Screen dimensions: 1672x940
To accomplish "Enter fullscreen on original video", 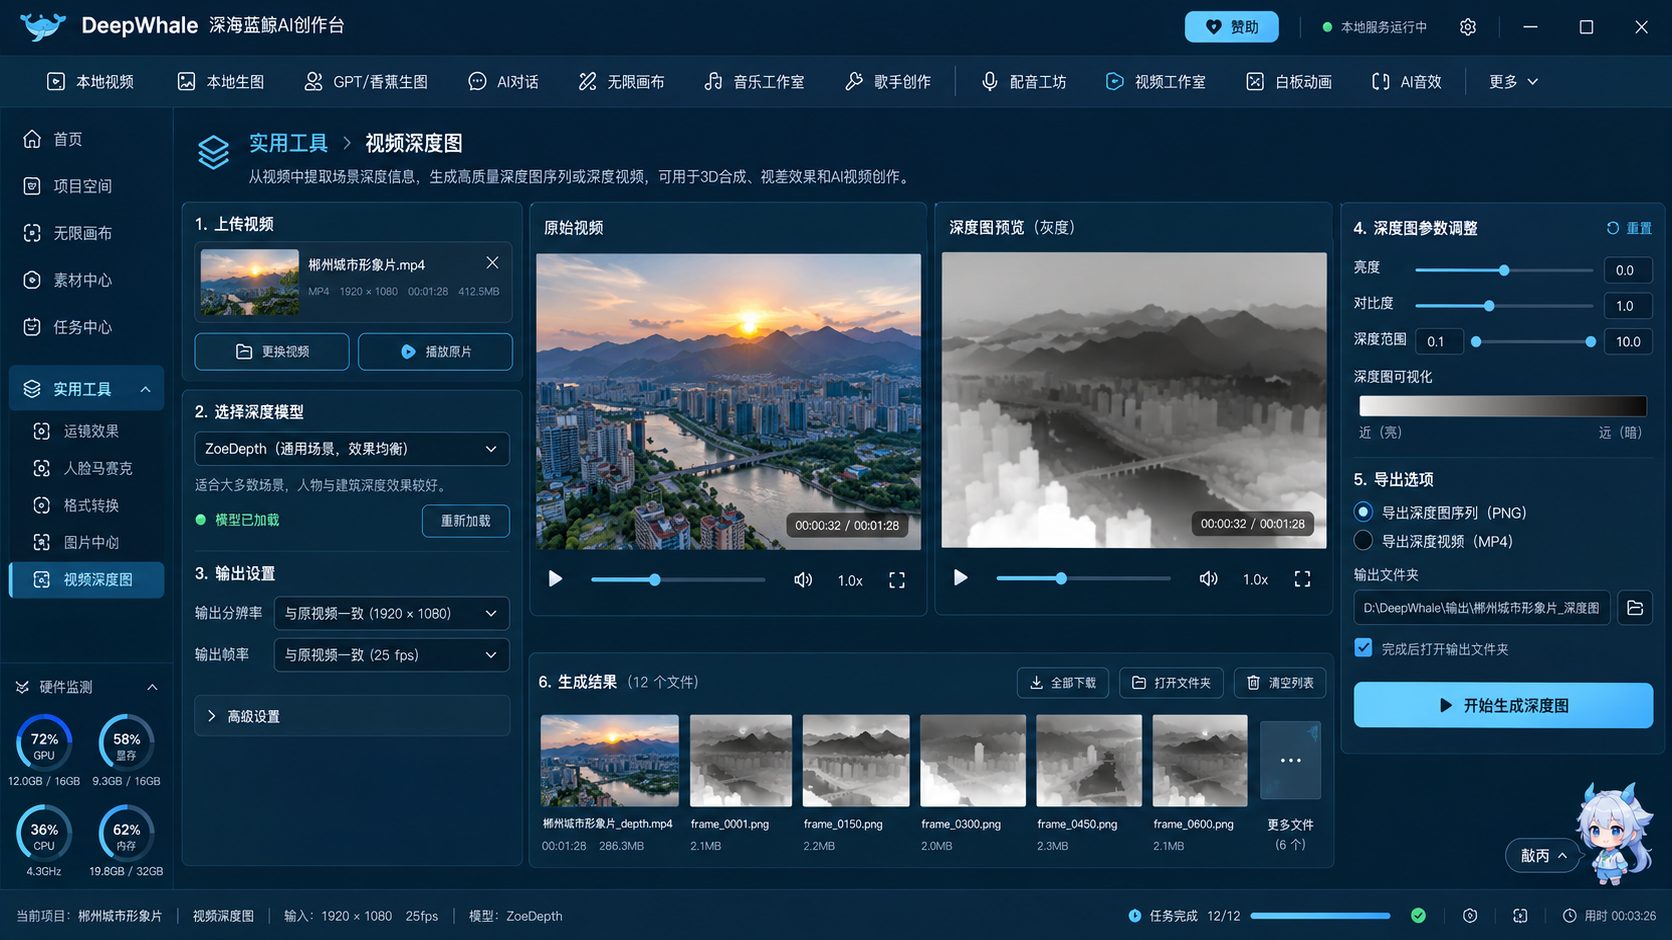I will coord(897,580).
